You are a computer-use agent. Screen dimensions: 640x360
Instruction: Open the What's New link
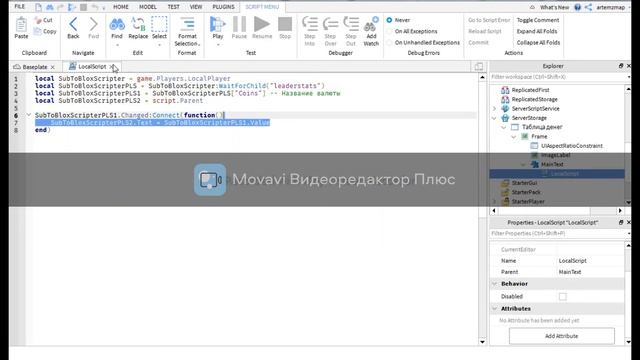pyautogui.click(x=554, y=7)
